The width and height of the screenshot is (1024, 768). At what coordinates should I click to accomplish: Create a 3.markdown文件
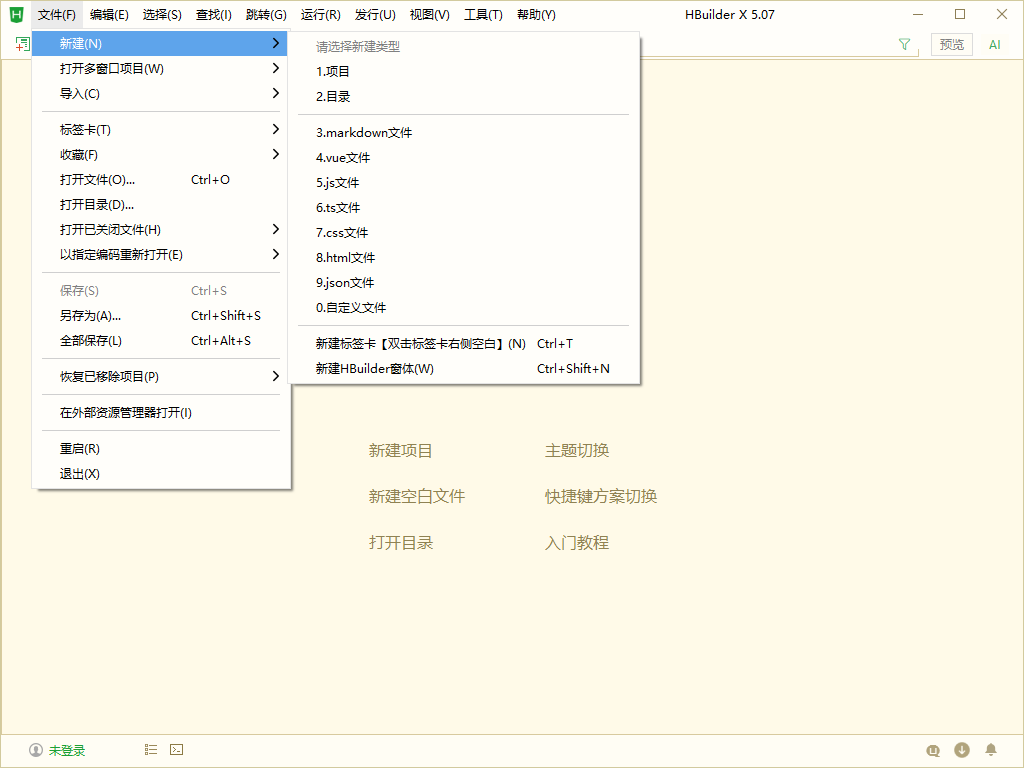(x=464, y=133)
